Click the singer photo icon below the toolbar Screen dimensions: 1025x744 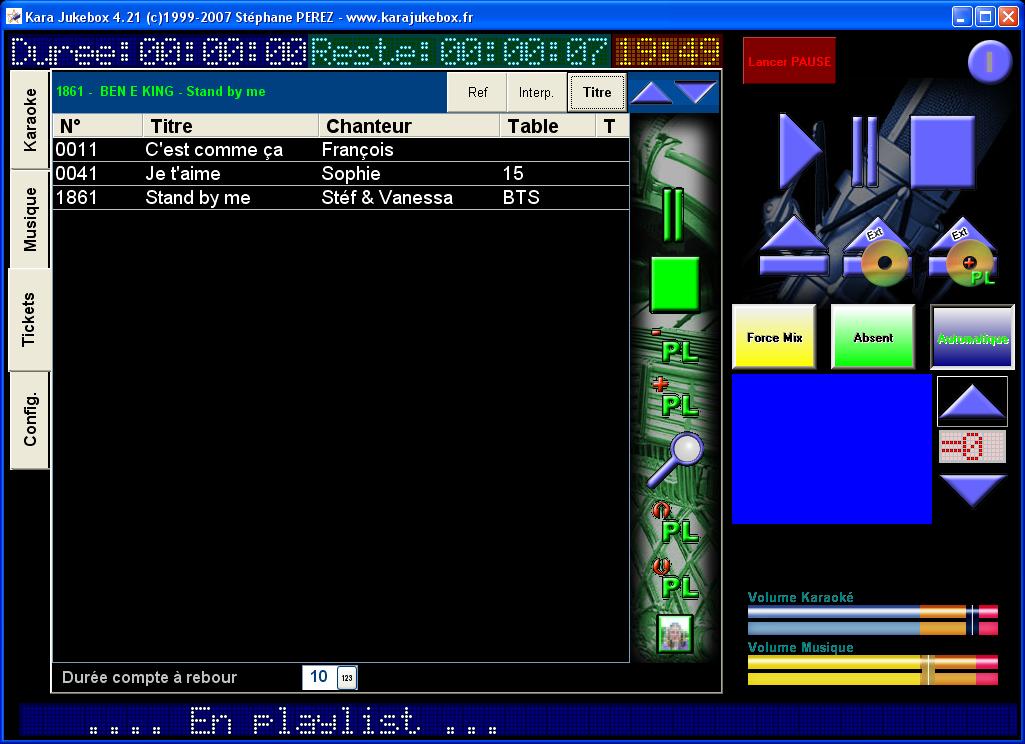pos(673,634)
